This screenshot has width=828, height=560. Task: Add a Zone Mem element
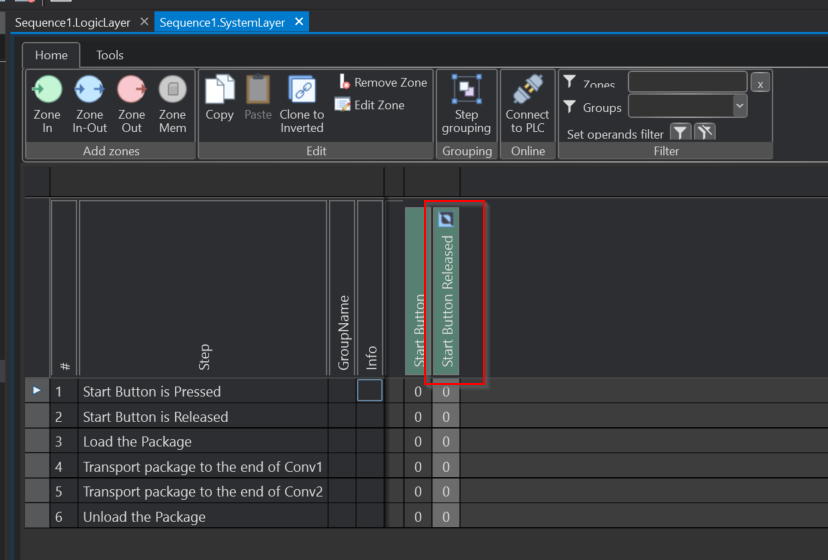(x=173, y=104)
